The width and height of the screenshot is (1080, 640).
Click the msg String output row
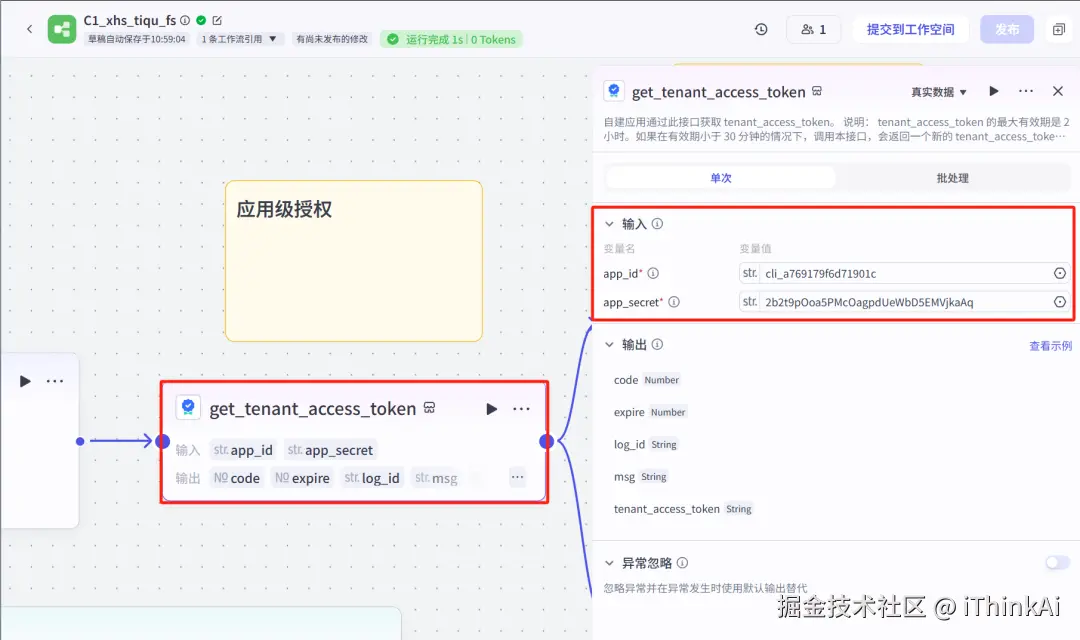(641, 477)
